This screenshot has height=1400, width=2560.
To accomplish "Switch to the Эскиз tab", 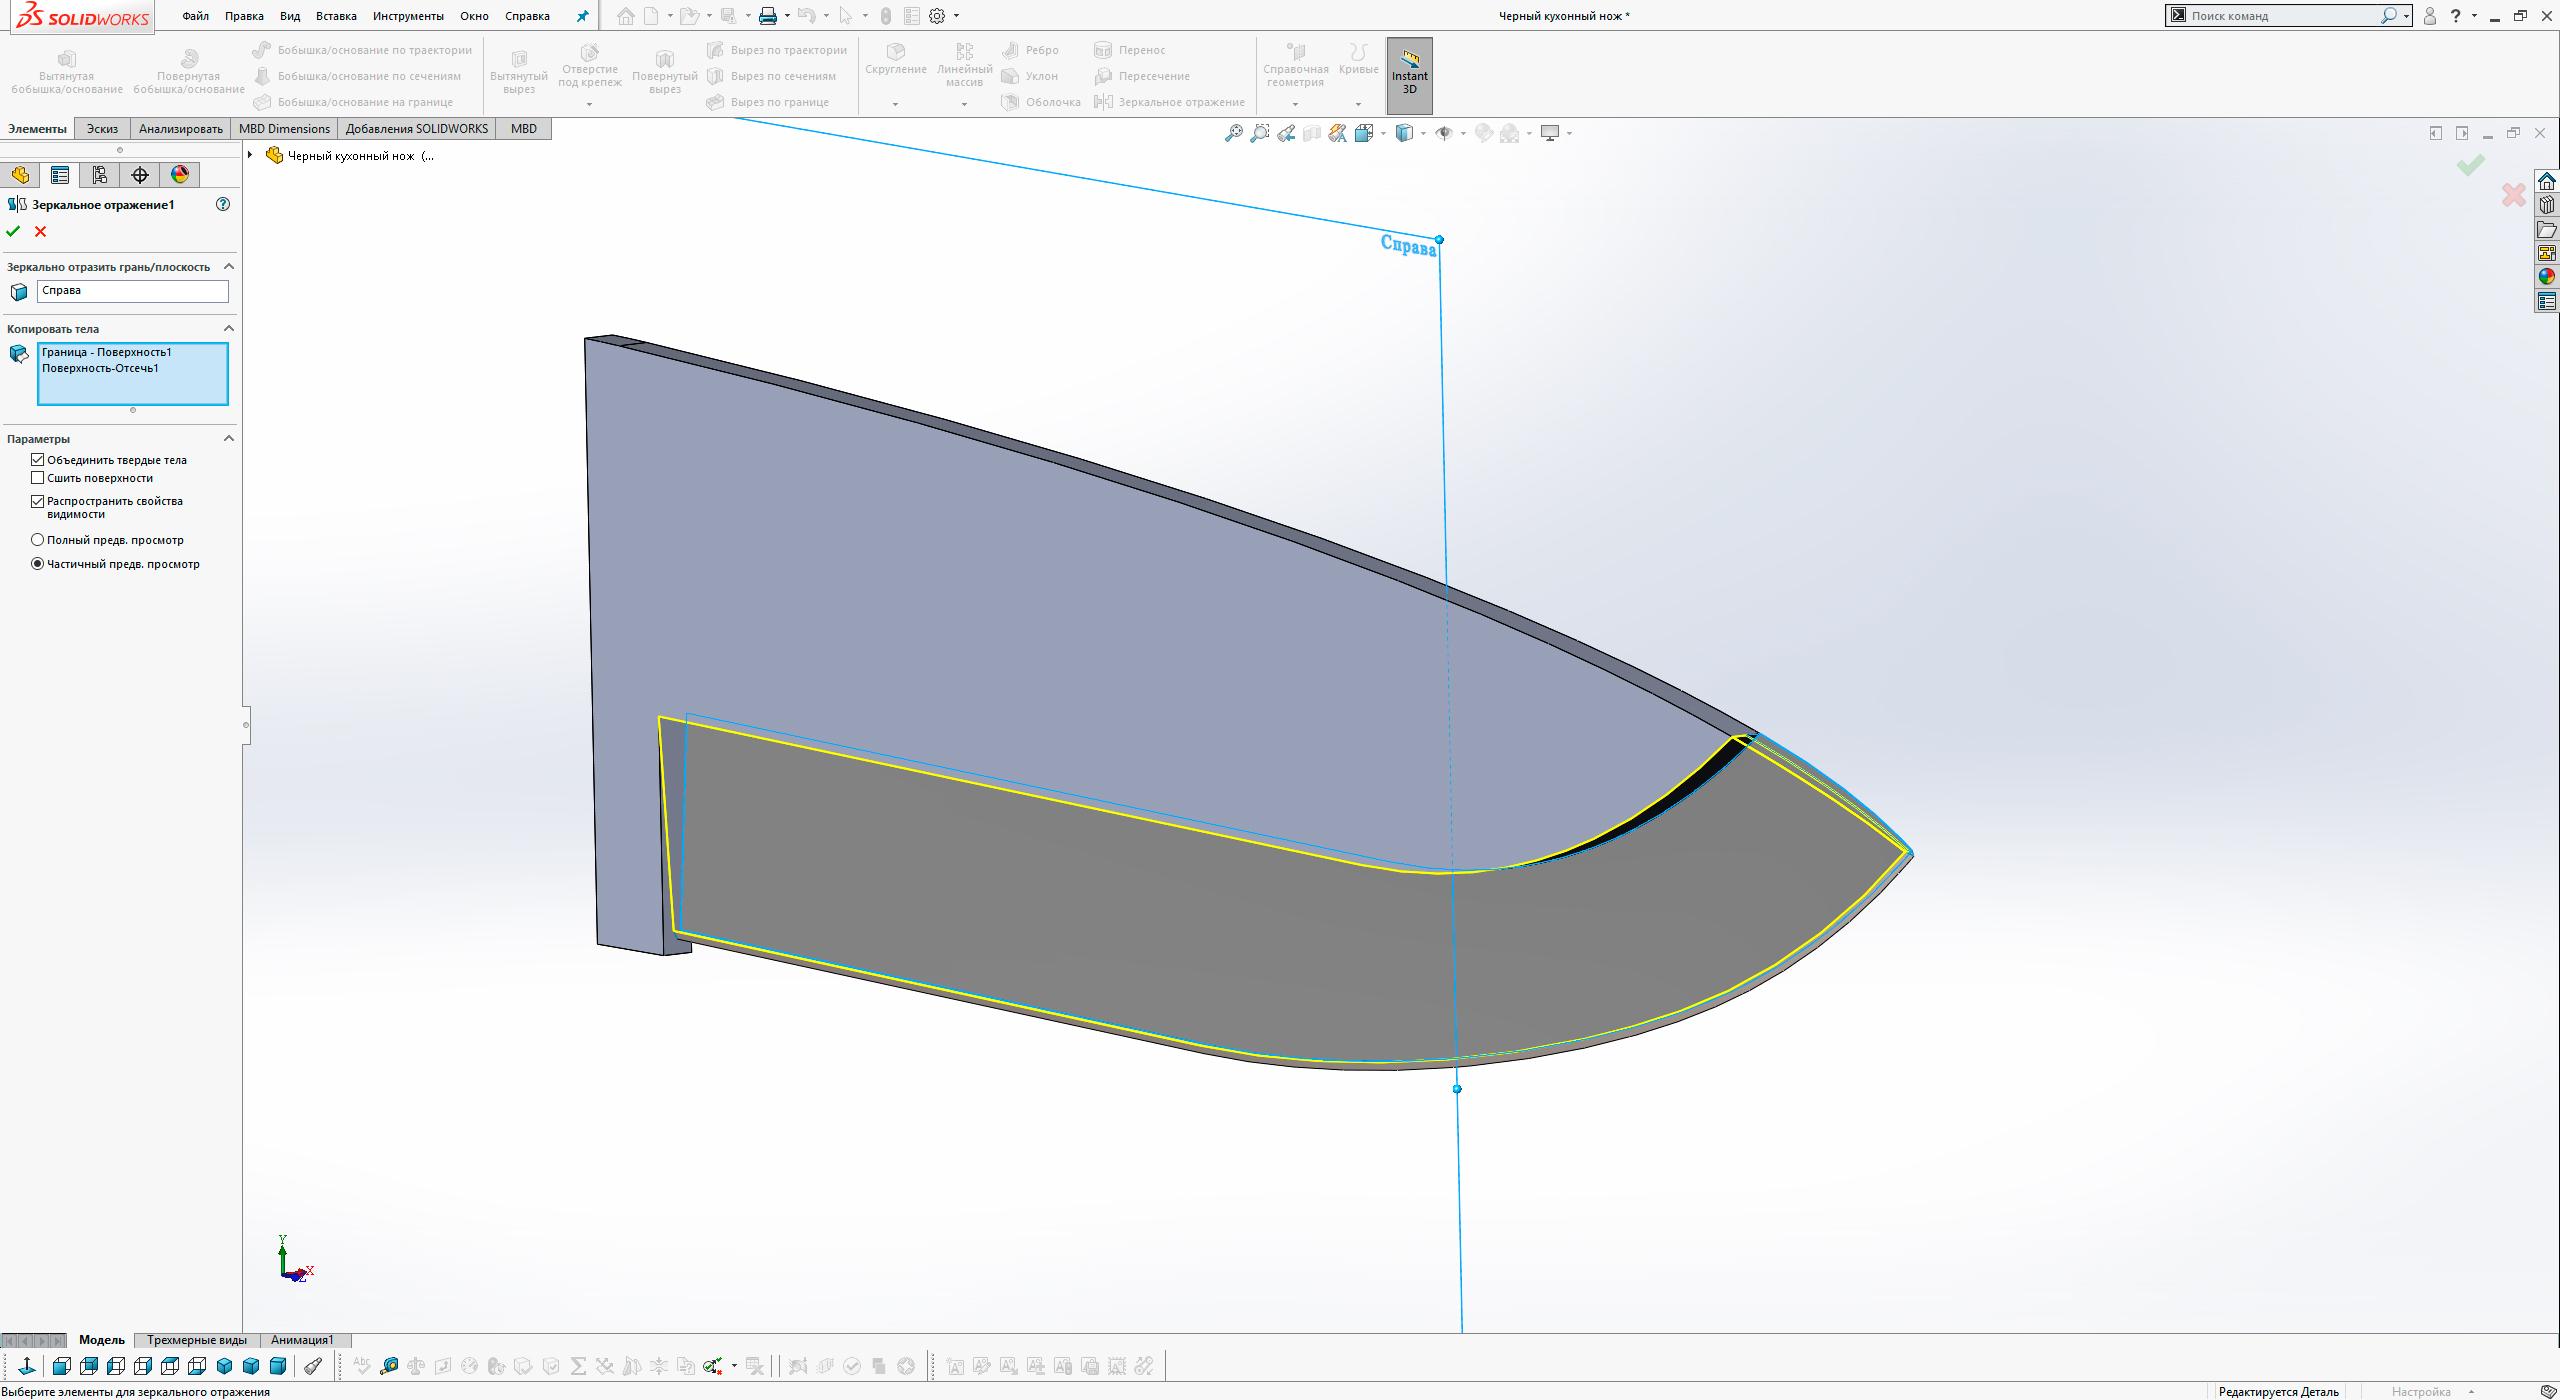I will 102,128.
